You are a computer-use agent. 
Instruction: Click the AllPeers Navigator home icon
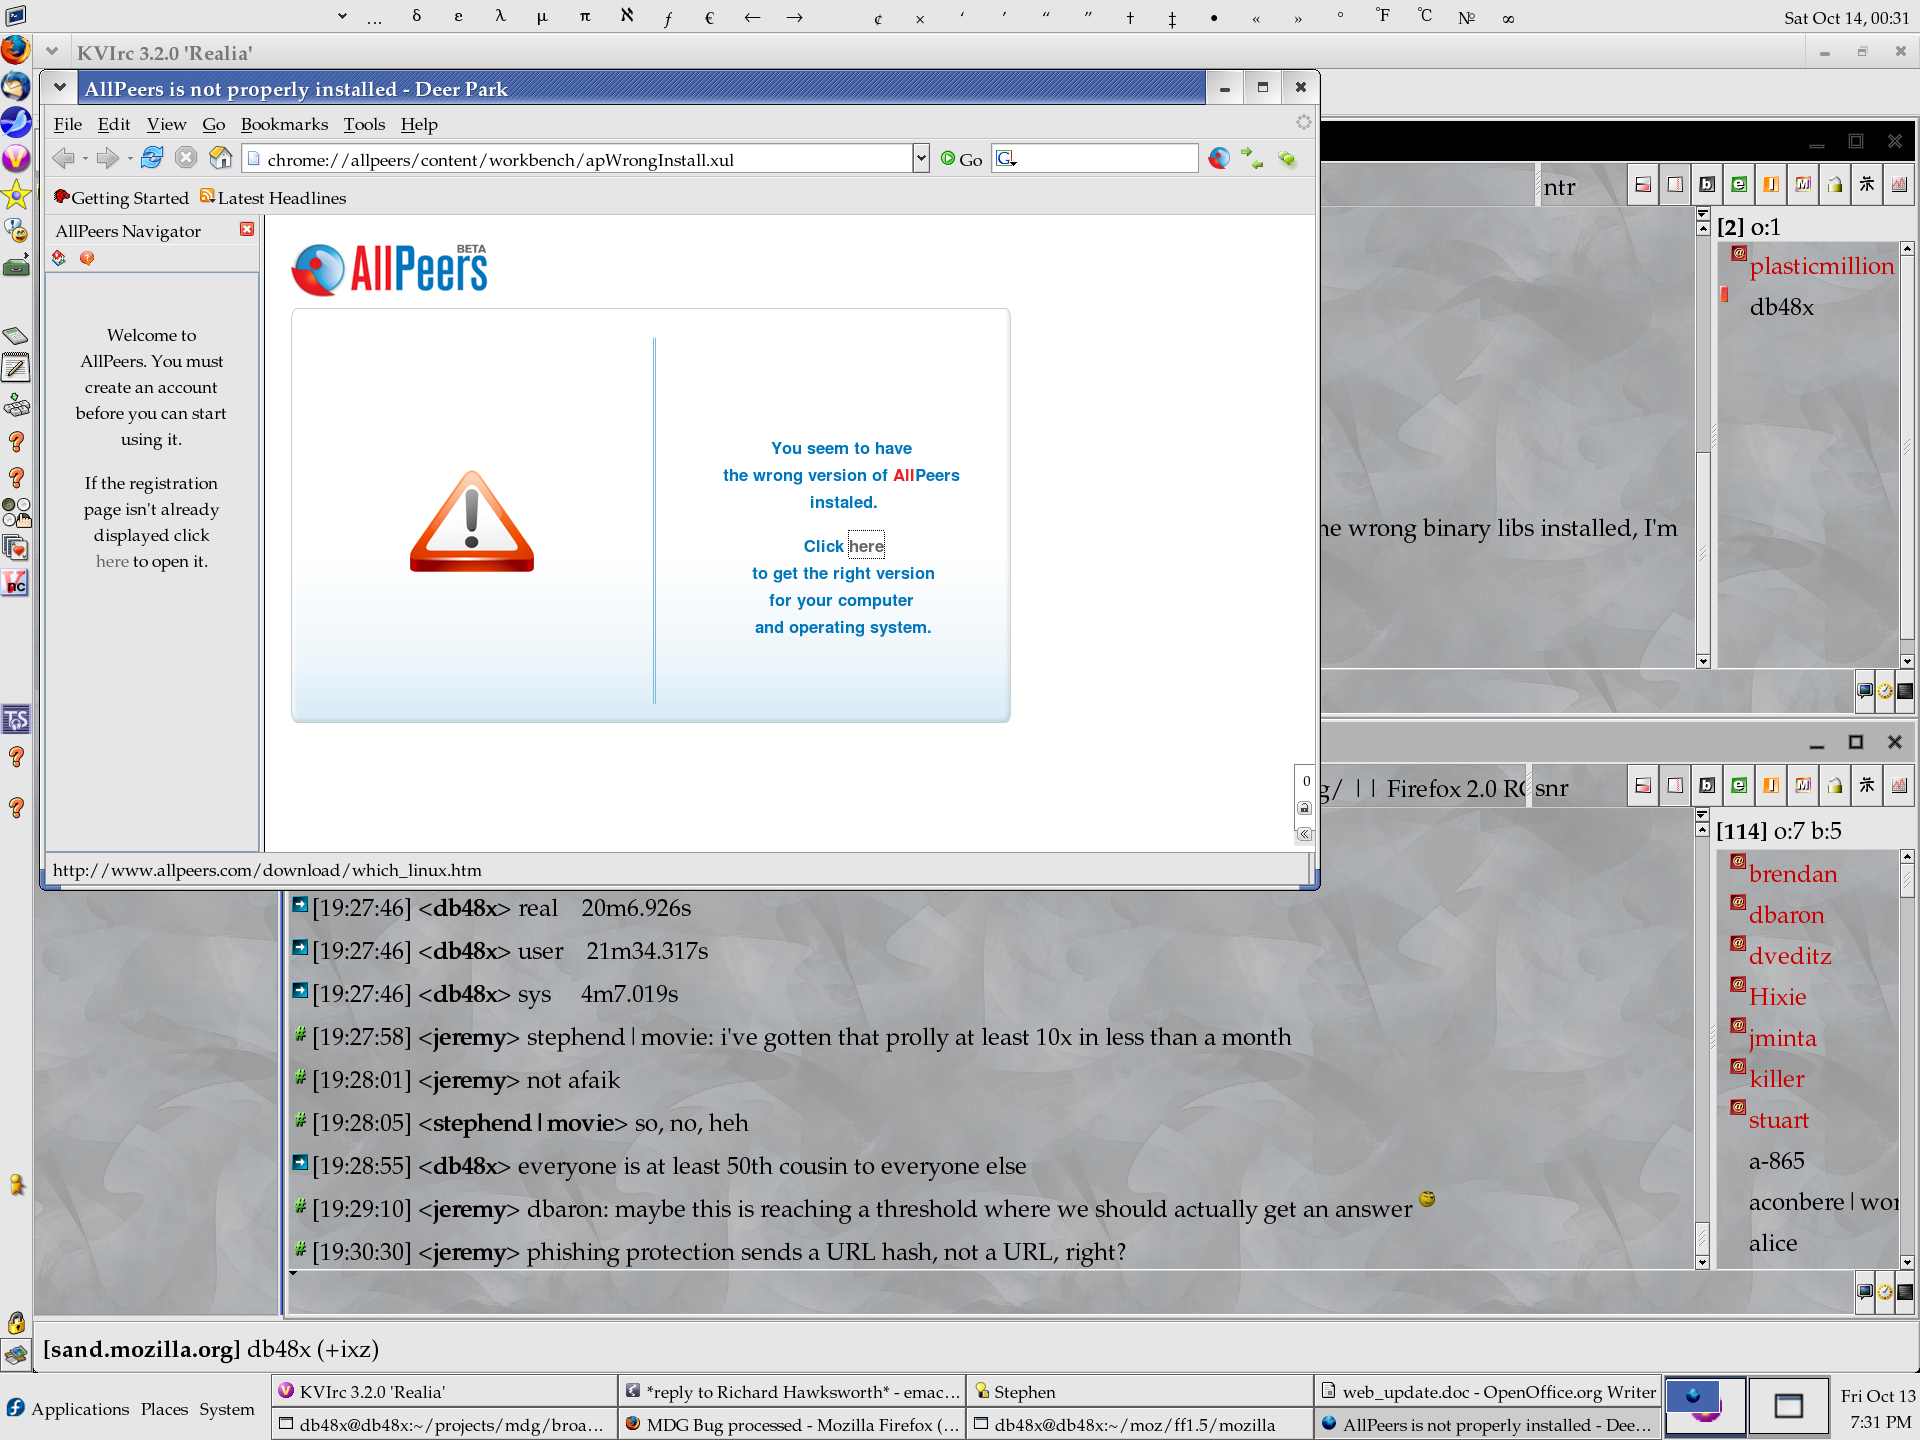[60, 258]
